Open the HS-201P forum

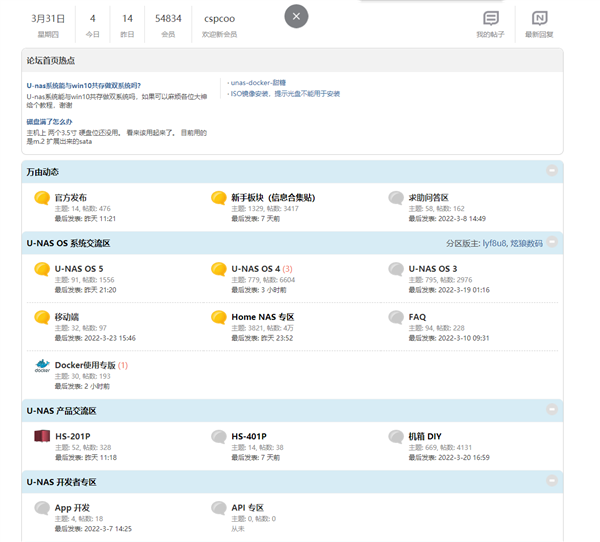tap(73, 436)
